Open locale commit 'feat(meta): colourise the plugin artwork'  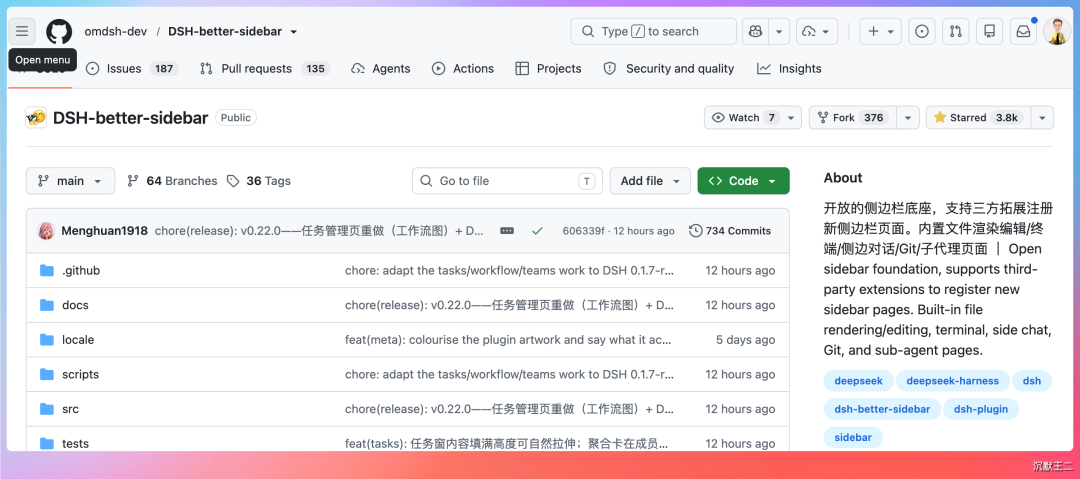click(x=509, y=340)
